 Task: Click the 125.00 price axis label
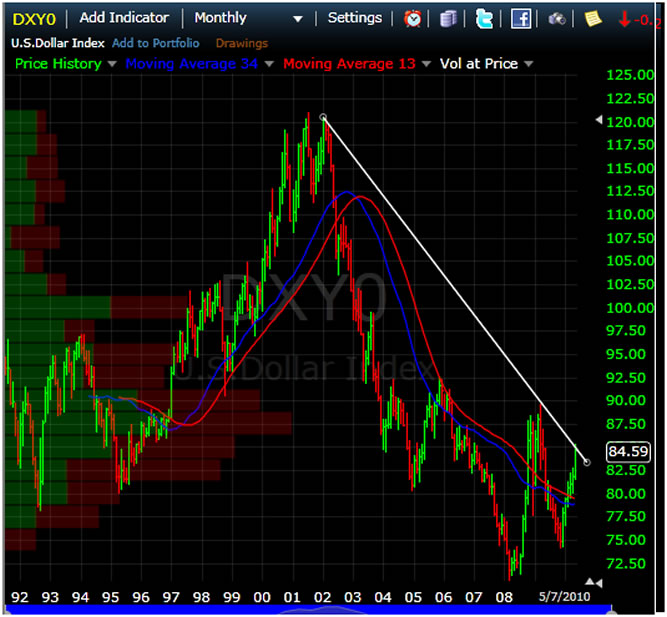click(x=630, y=75)
